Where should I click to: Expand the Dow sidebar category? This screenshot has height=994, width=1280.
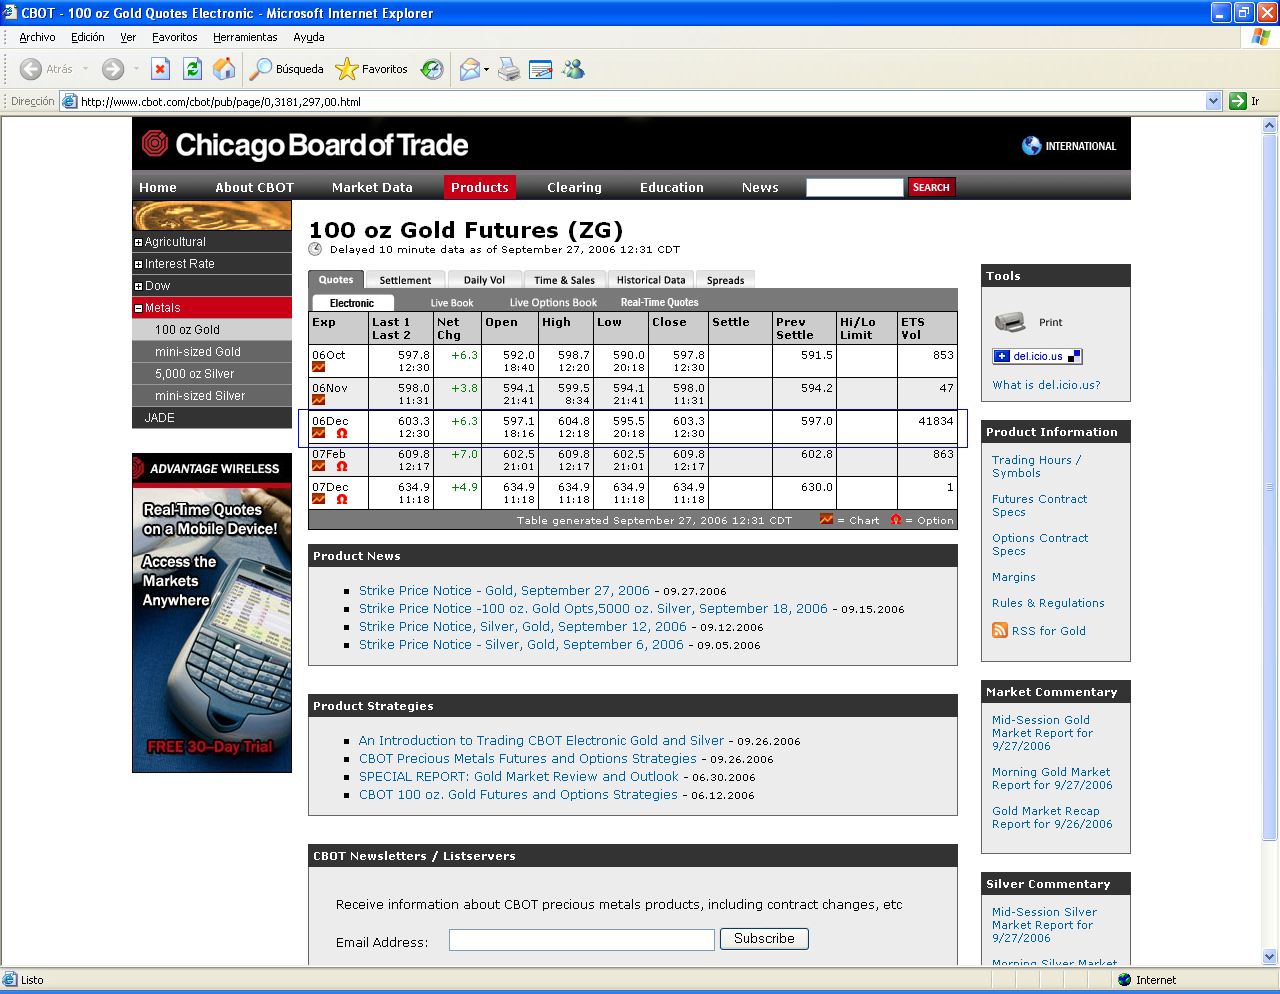pos(138,286)
